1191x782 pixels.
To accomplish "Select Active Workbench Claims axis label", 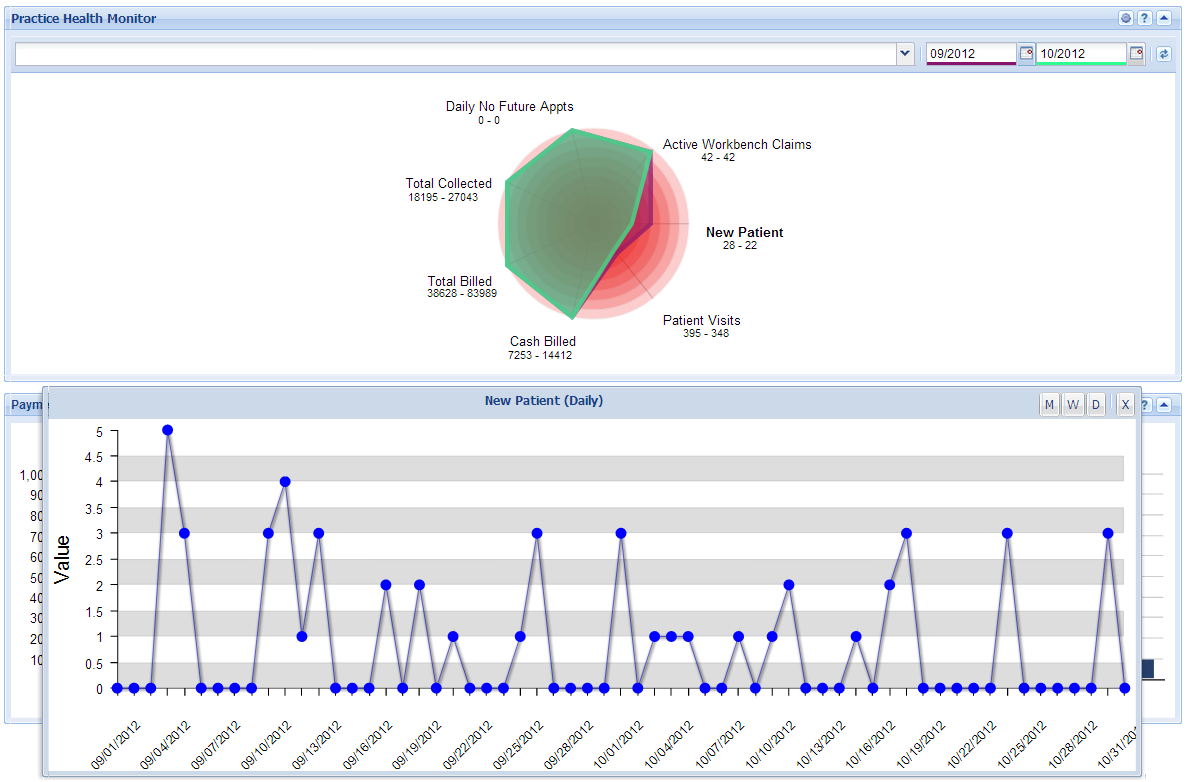I will 737,144.
